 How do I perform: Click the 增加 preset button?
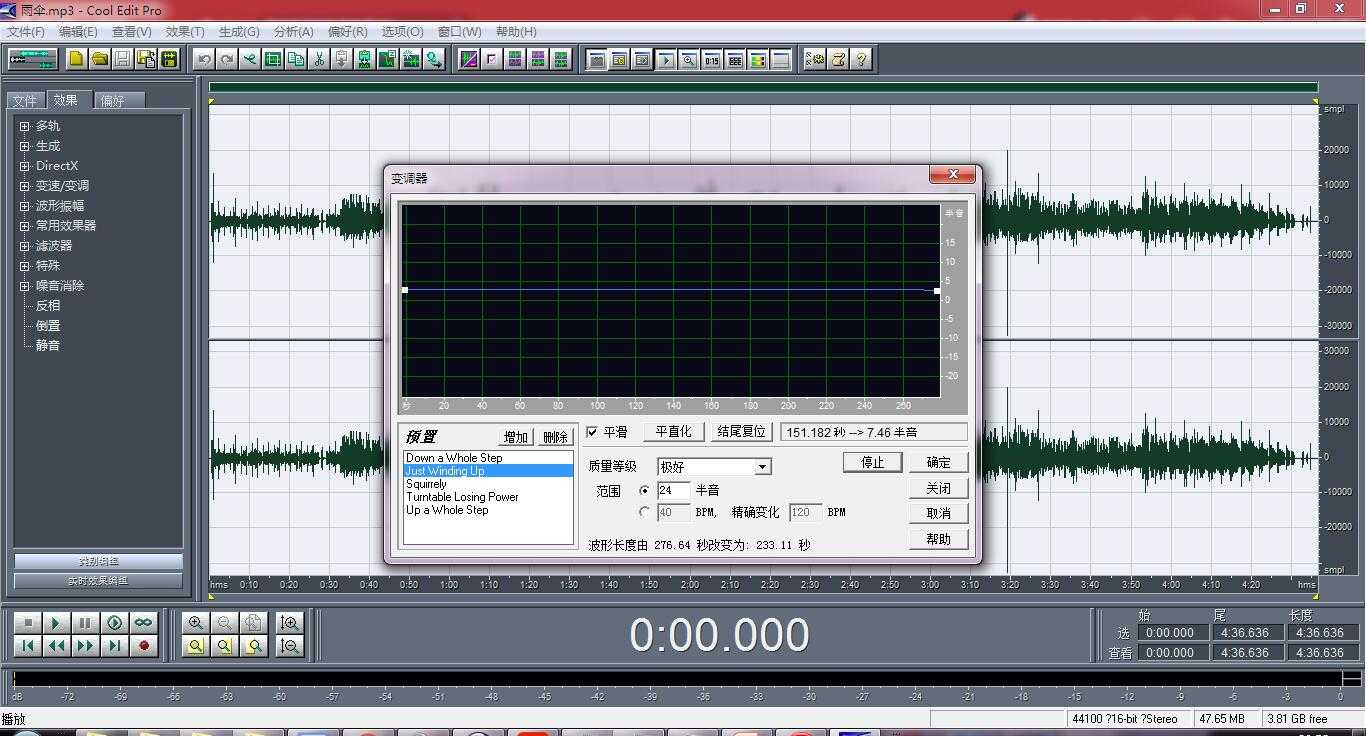(516, 437)
